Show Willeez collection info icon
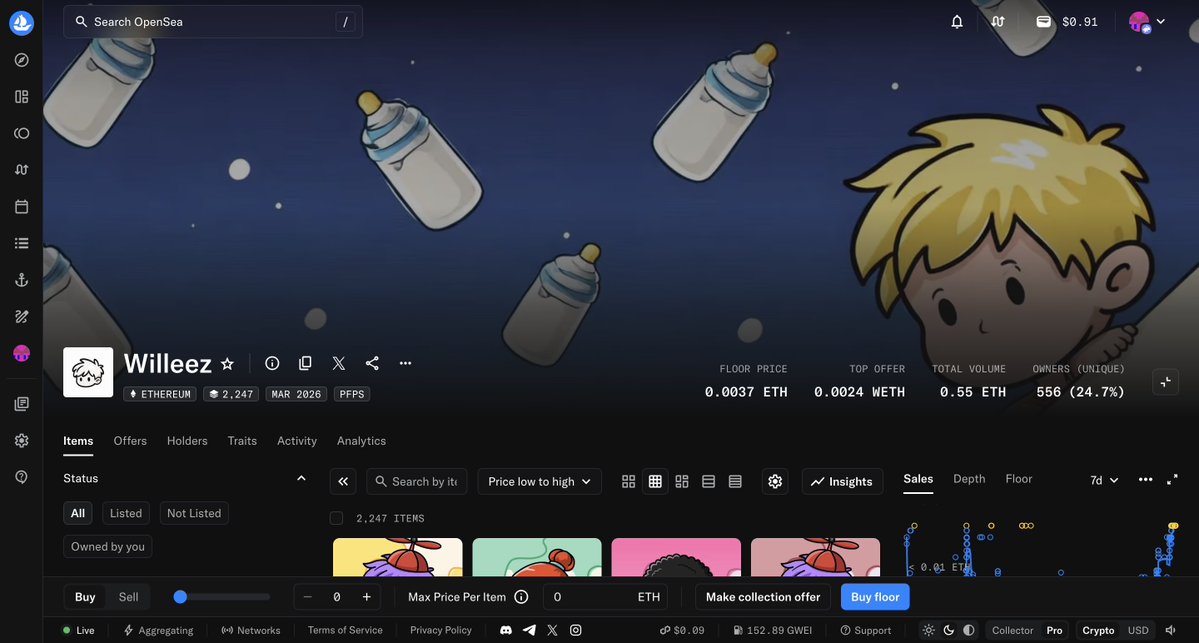 point(272,363)
